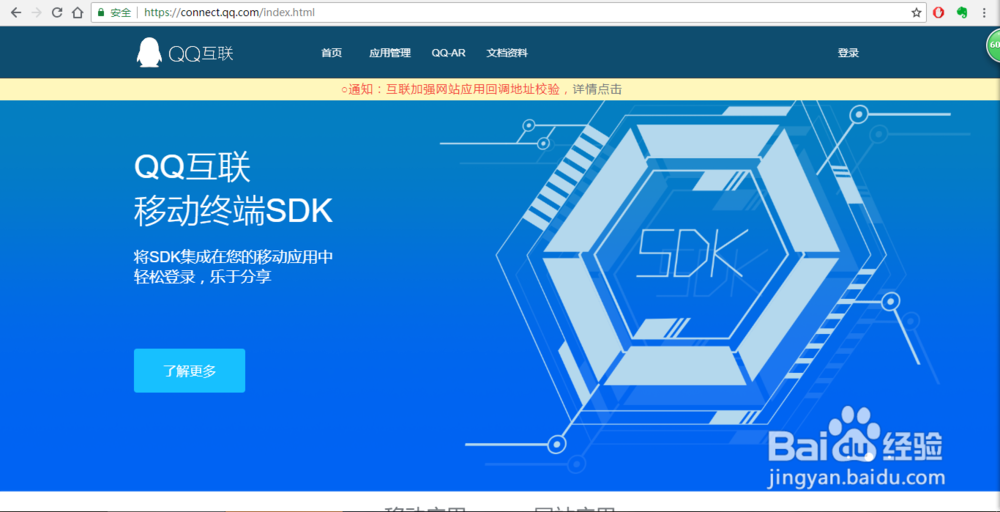
Task: Click the browser forward arrow
Action: [36, 12]
